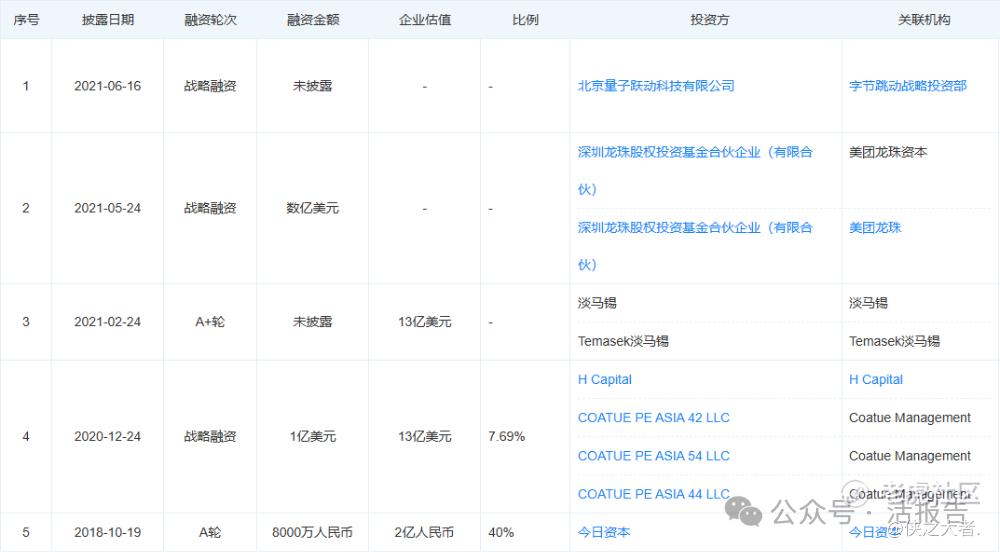This screenshot has width=1000, height=552.
Task: Open the 深圳龙珠股权投资基金 link beside 美团龙珠 link
Action: 695,246
